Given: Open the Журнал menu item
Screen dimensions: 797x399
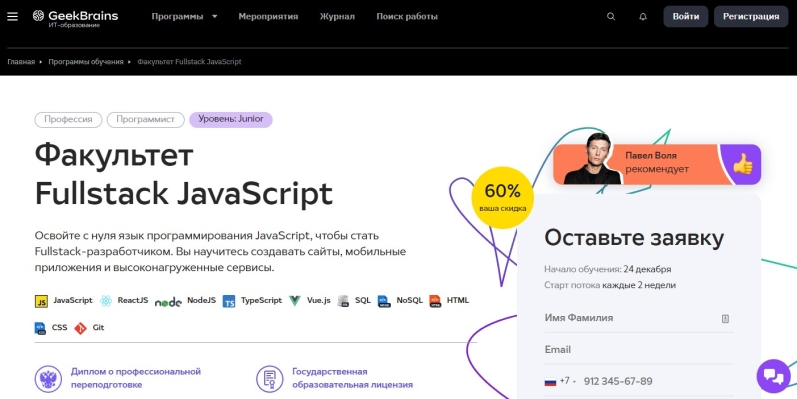Looking at the screenshot, I should coord(337,16).
